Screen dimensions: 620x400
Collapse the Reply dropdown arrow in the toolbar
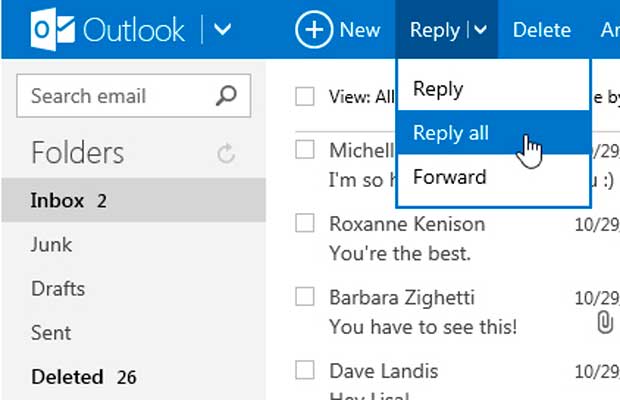pos(480,30)
